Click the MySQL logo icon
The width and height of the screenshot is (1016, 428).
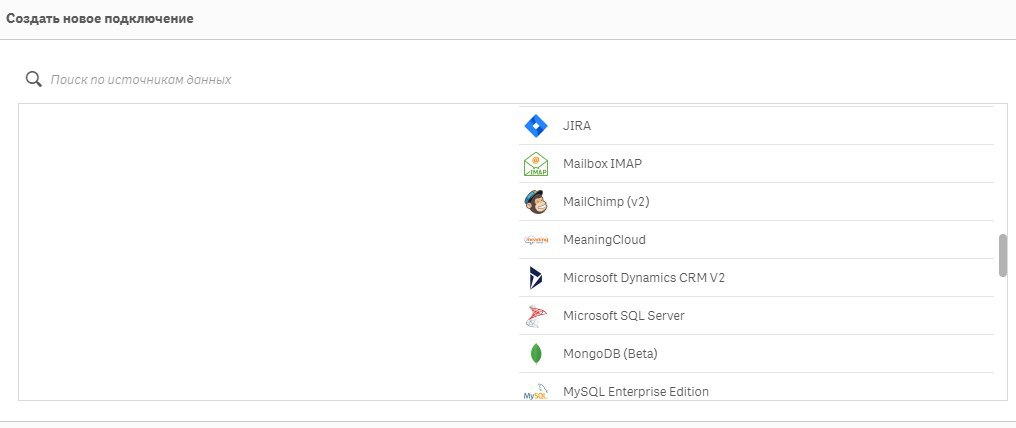click(x=536, y=392)
